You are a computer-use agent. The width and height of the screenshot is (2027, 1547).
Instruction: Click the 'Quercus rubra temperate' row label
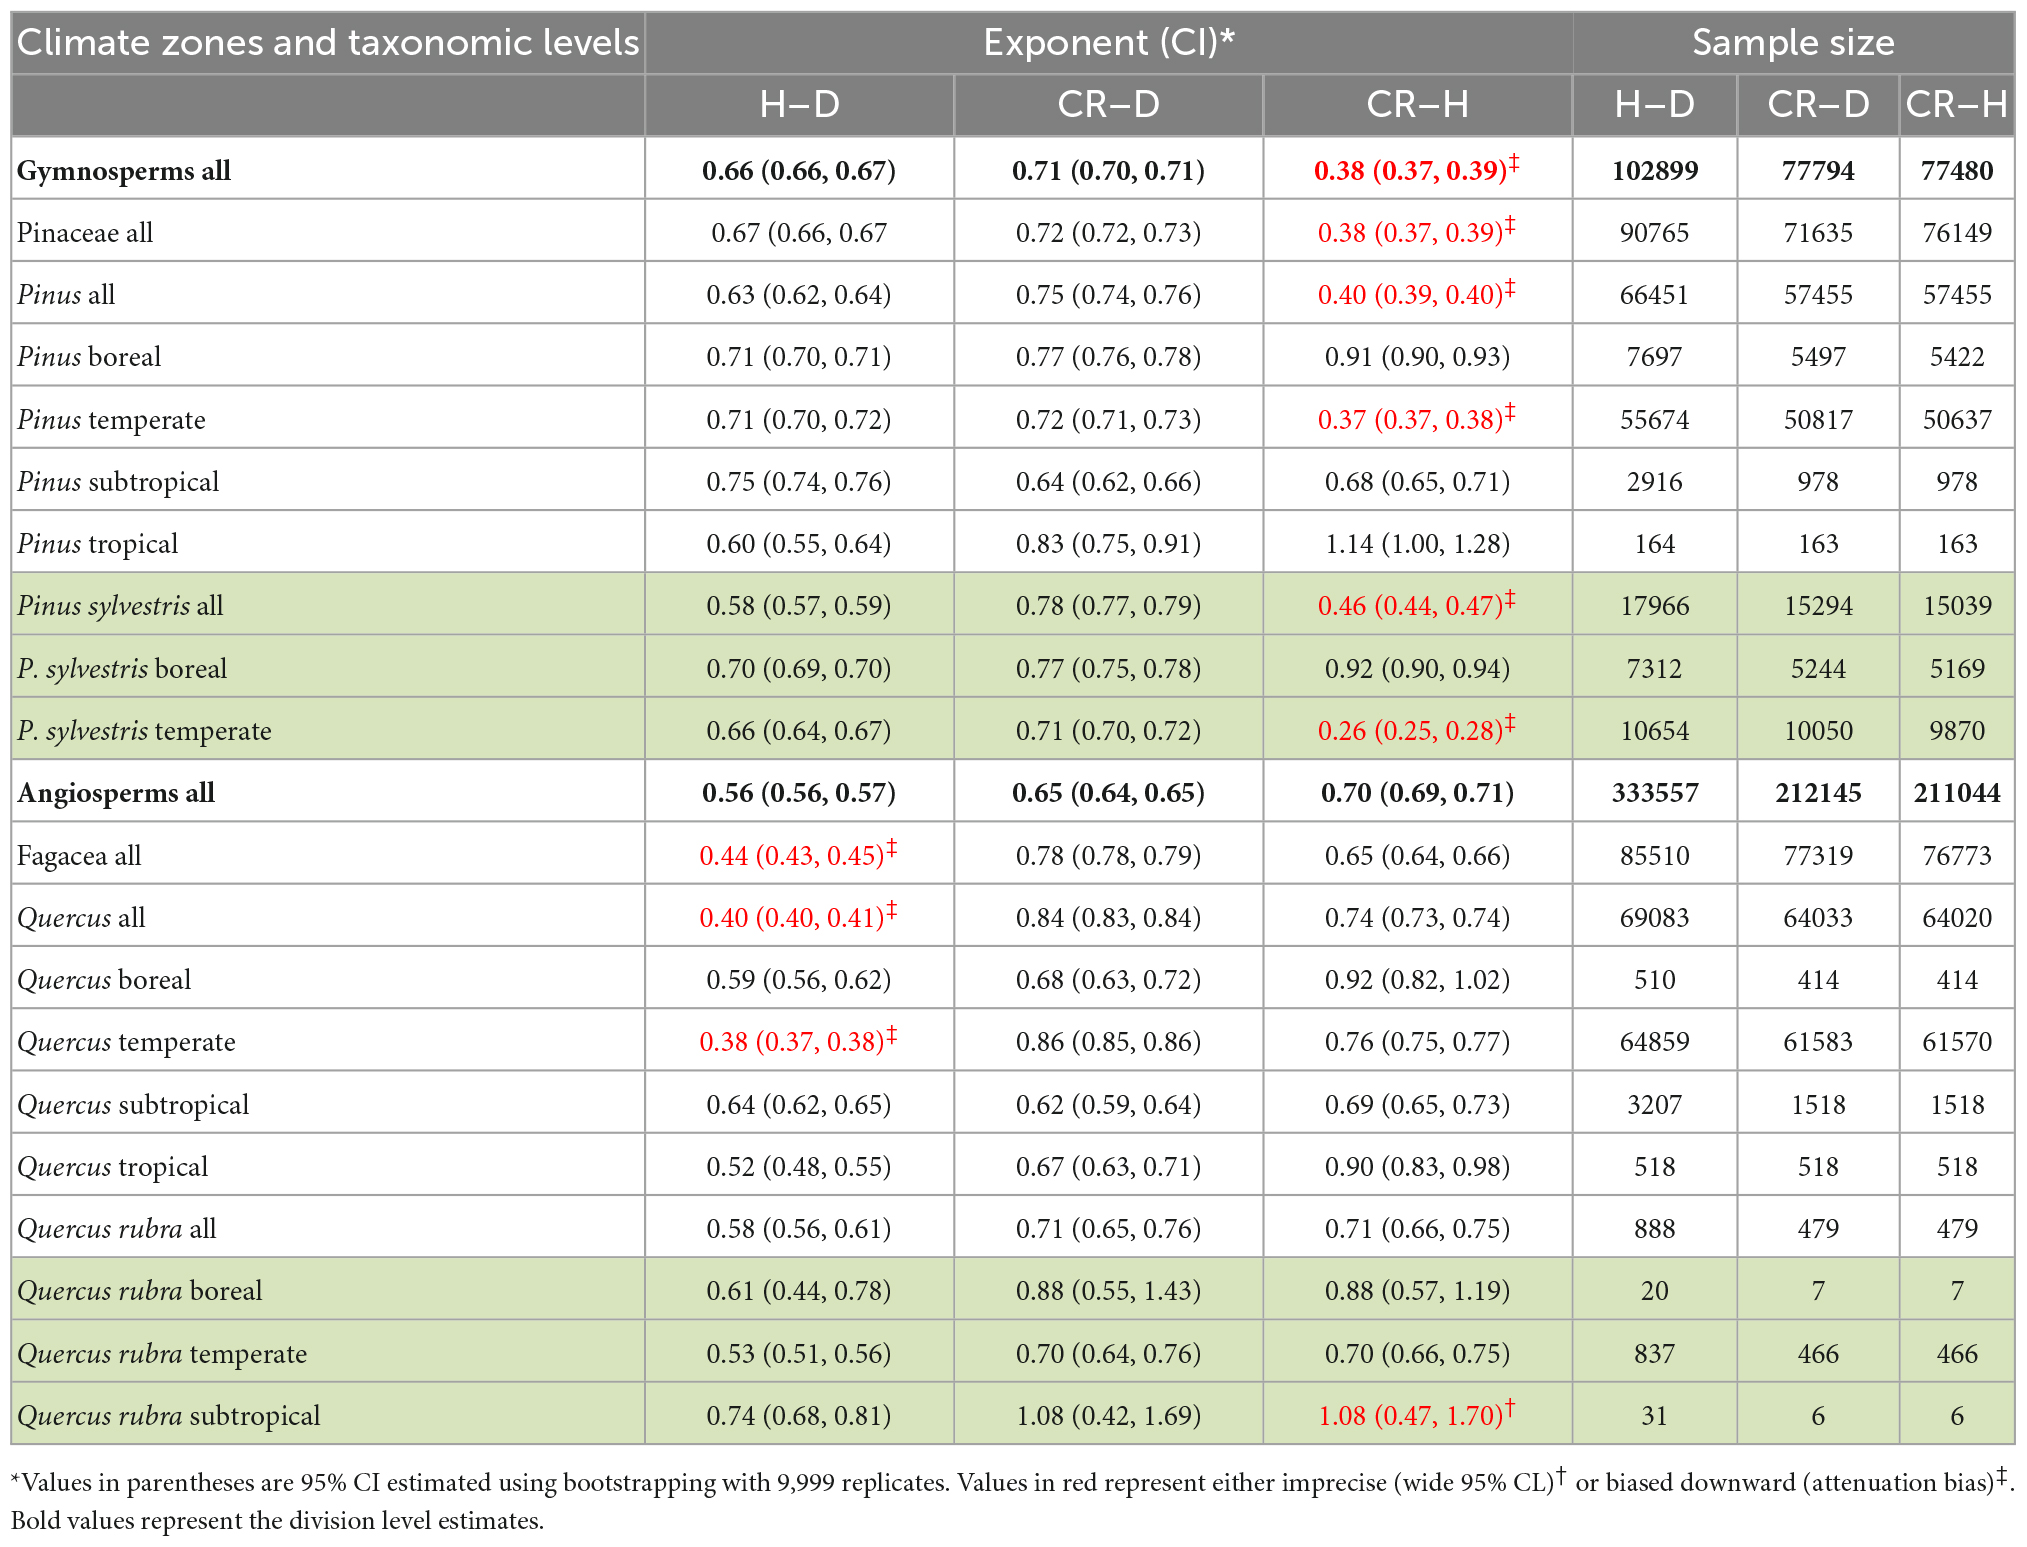point(162,1354)
